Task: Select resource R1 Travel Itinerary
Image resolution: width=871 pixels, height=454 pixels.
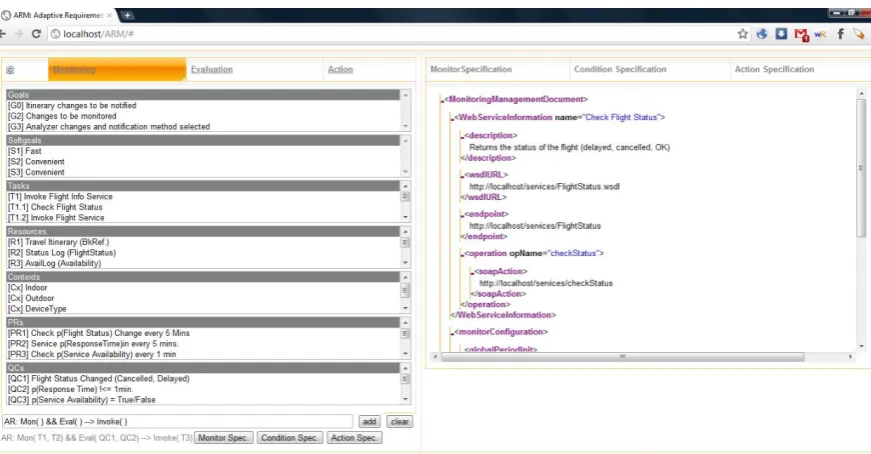Action: [203, 242]
